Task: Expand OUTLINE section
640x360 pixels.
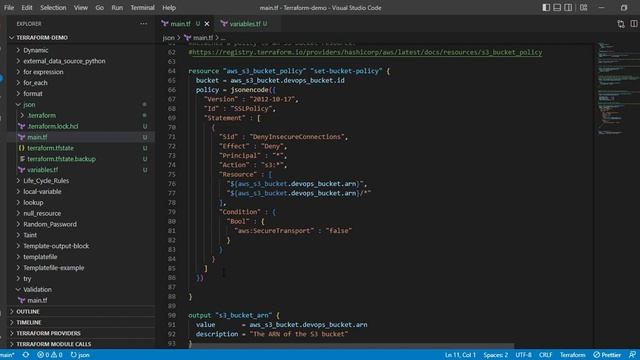Action: [82, 311]
